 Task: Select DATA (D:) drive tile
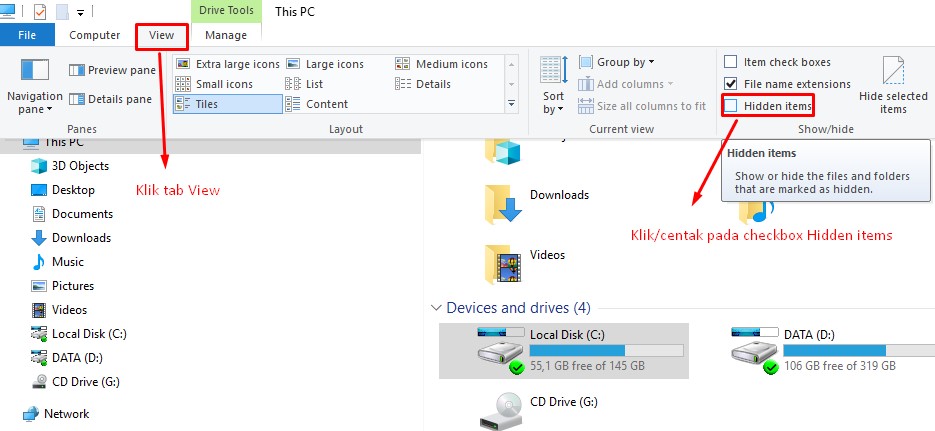832,351
